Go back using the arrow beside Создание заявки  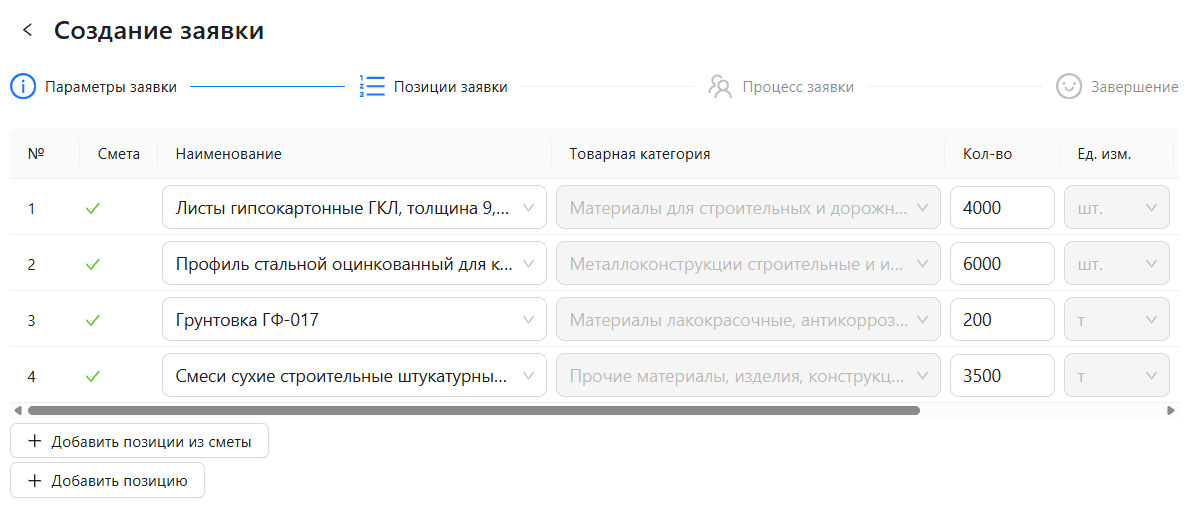click(x=28, y=30)
